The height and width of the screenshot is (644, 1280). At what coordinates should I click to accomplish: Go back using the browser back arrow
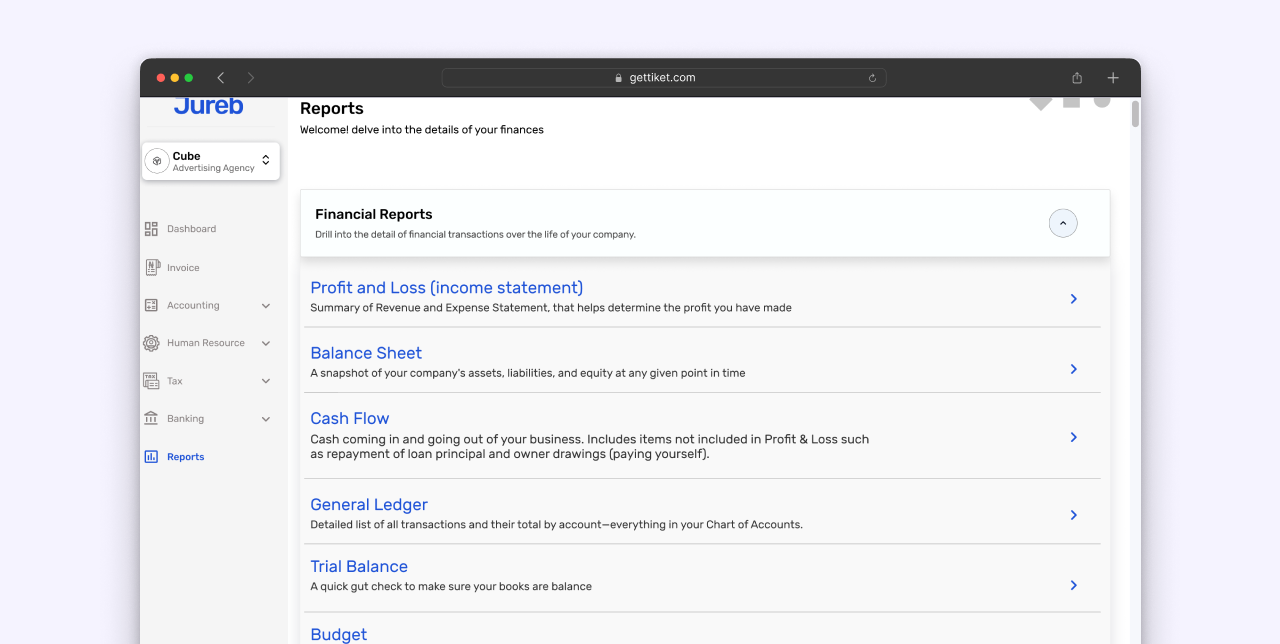[220, 78]
